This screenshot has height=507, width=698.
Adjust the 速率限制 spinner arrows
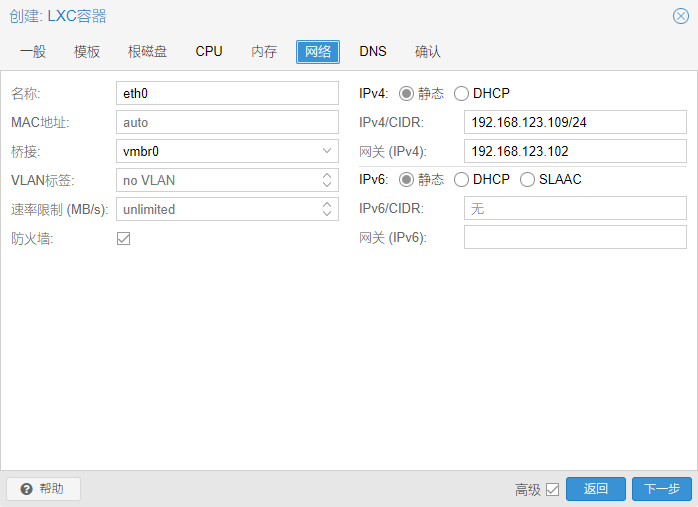[327, 209]
